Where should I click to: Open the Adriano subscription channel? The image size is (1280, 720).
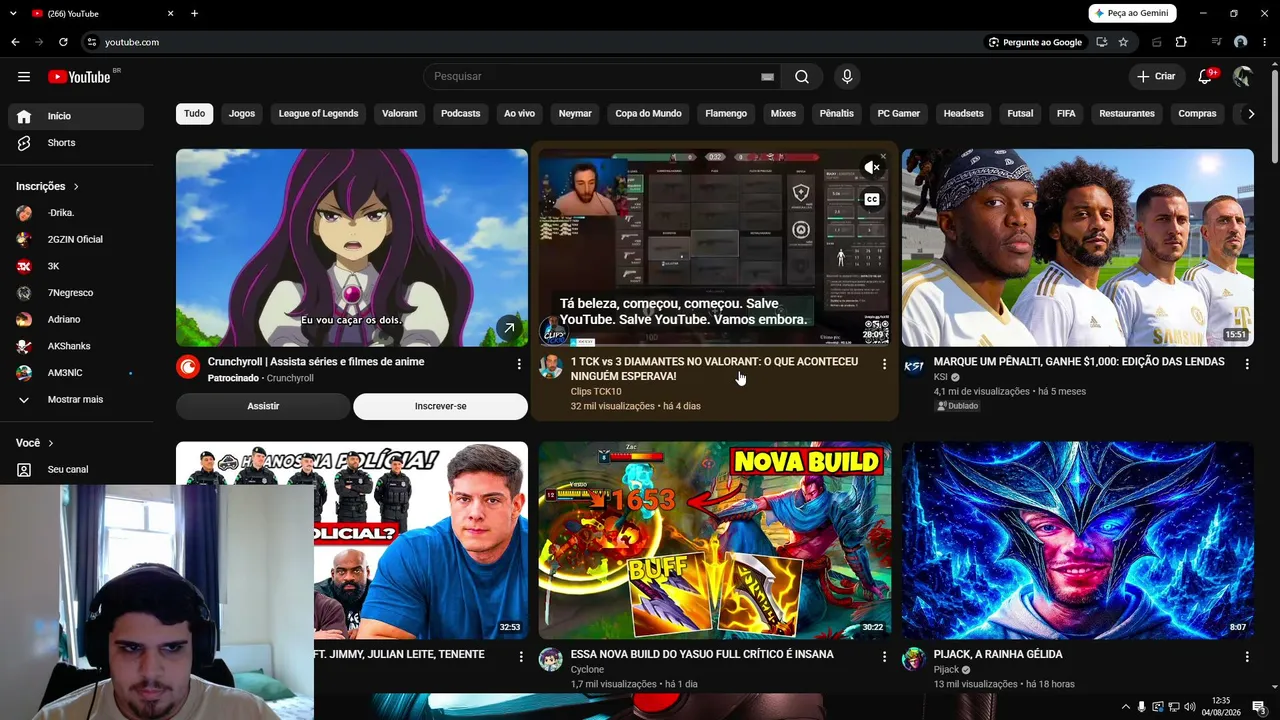[76, 320]
